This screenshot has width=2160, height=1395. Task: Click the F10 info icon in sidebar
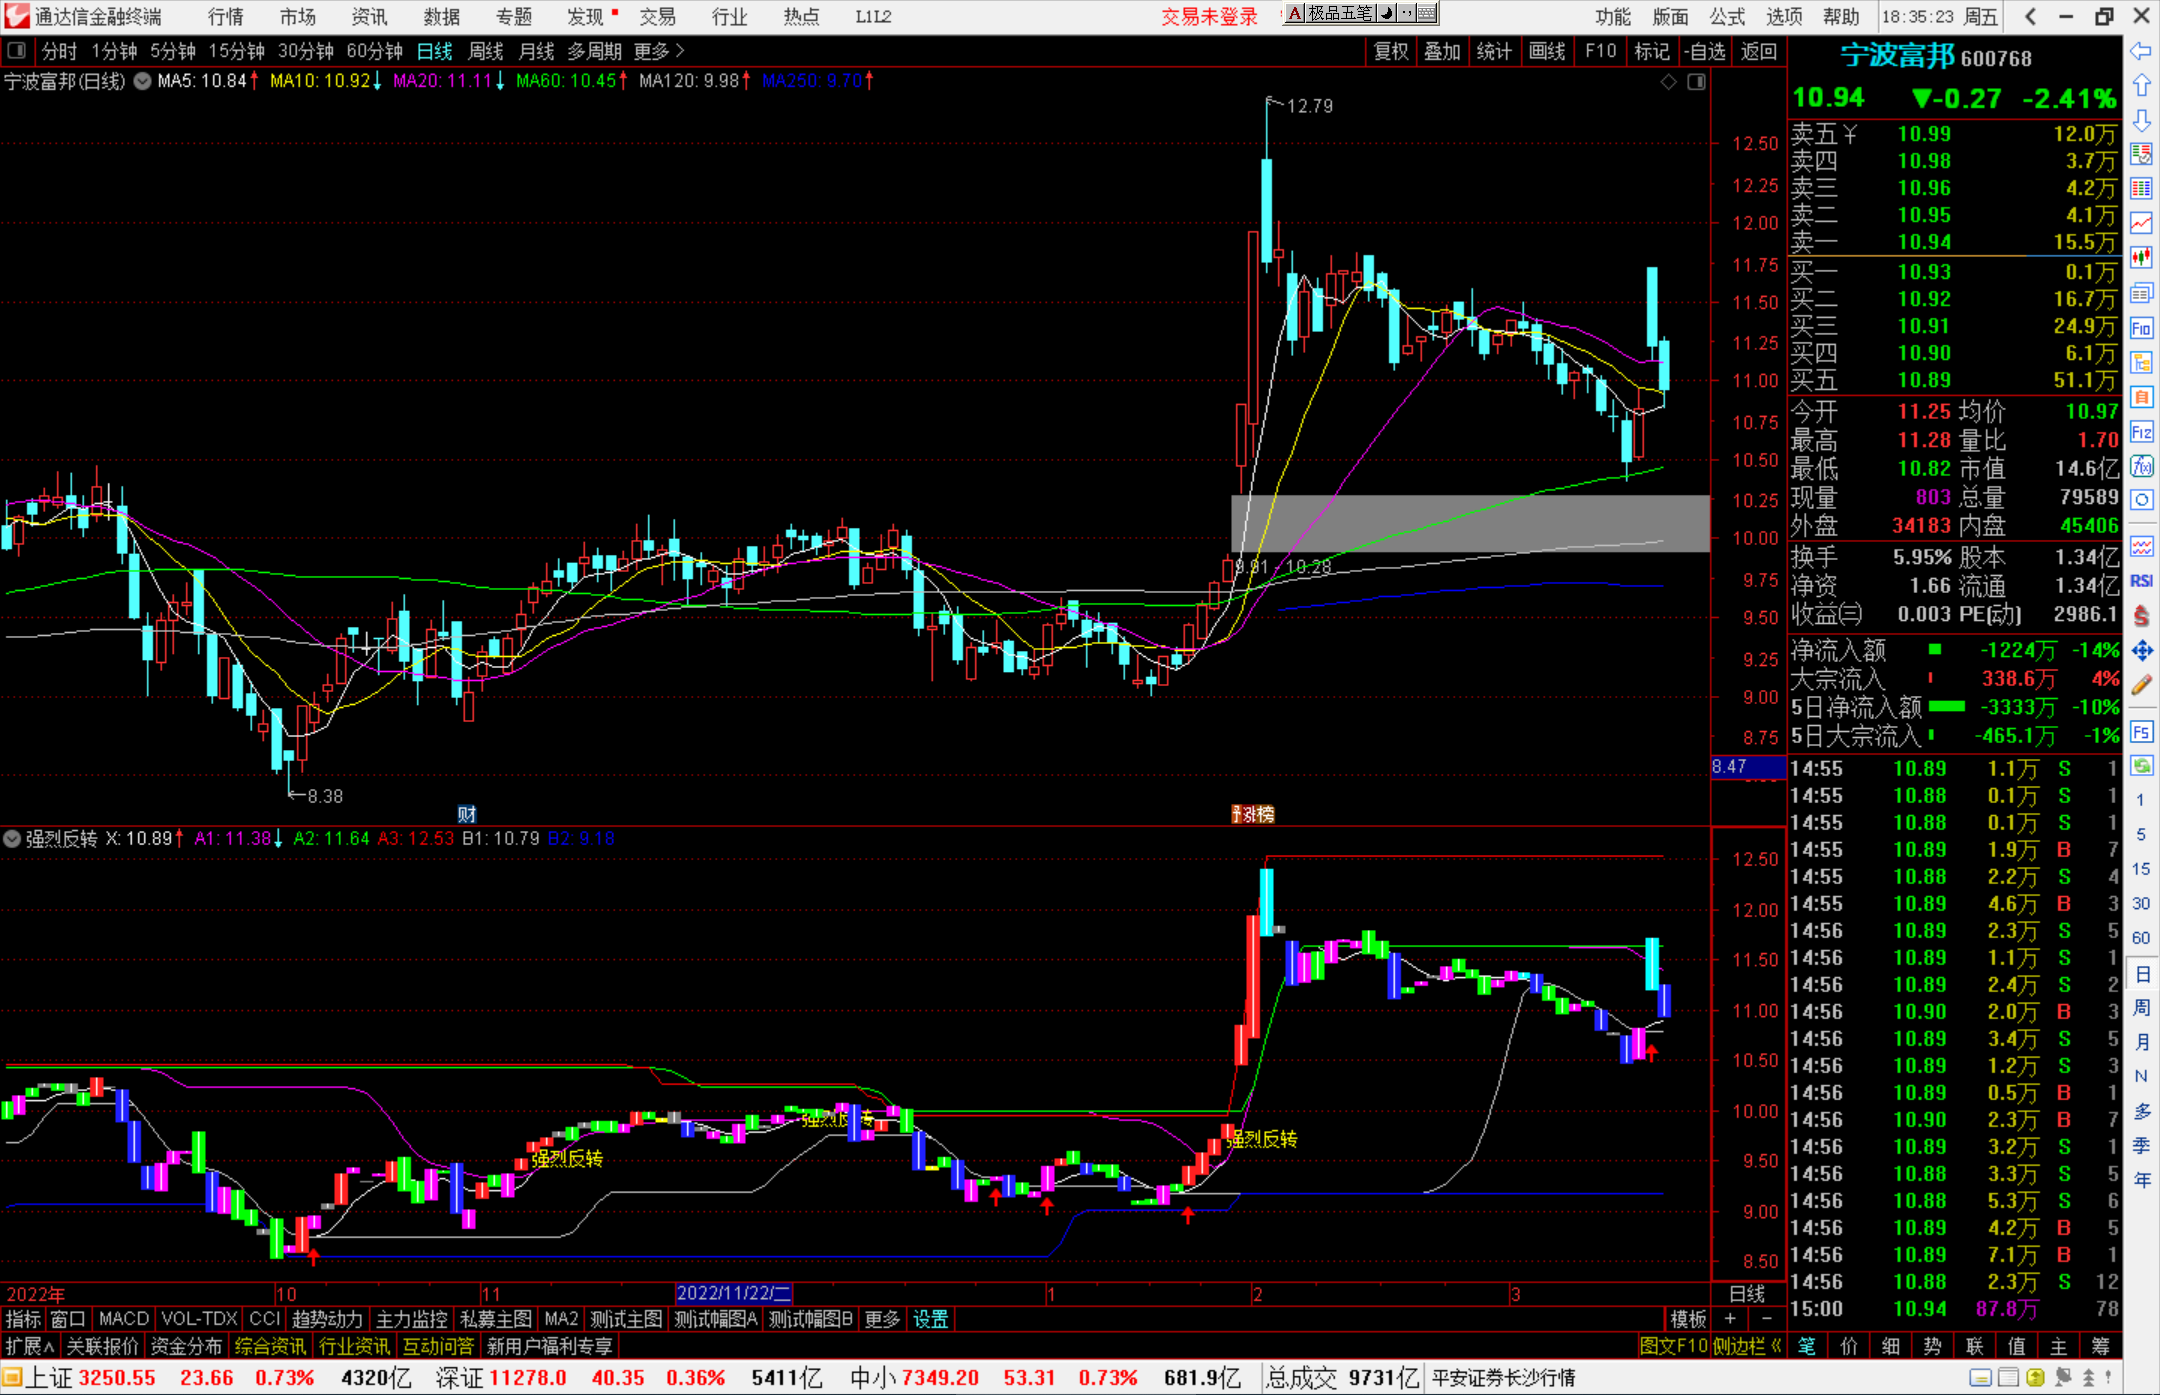coord(2141,328)
